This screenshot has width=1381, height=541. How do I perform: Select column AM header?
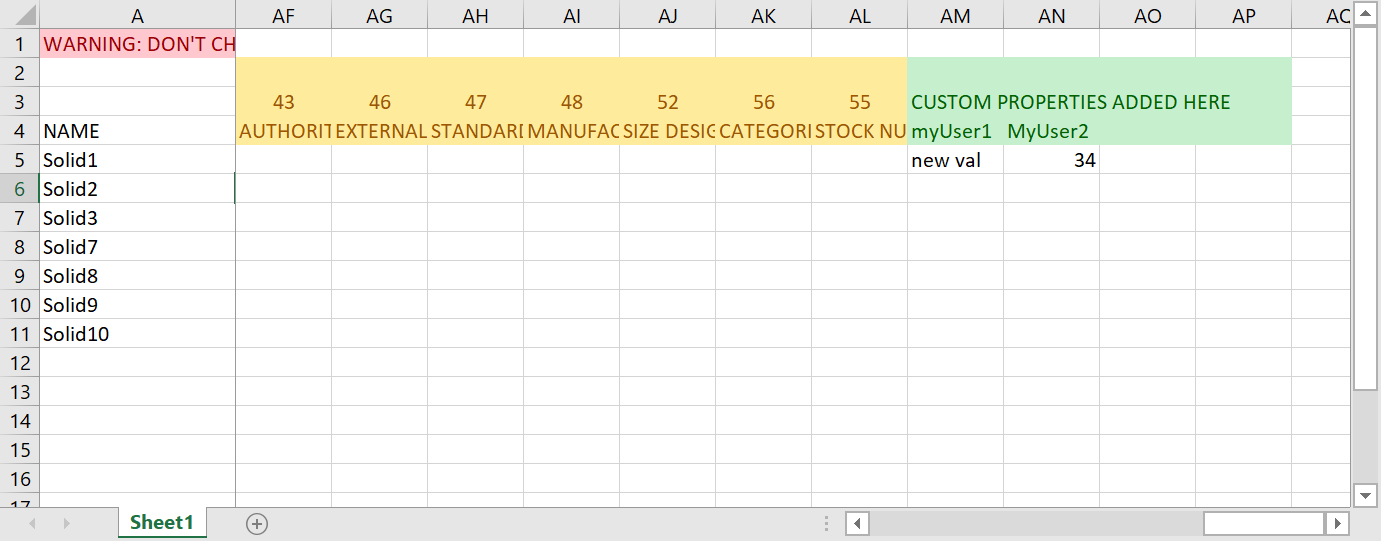(955, 16)
